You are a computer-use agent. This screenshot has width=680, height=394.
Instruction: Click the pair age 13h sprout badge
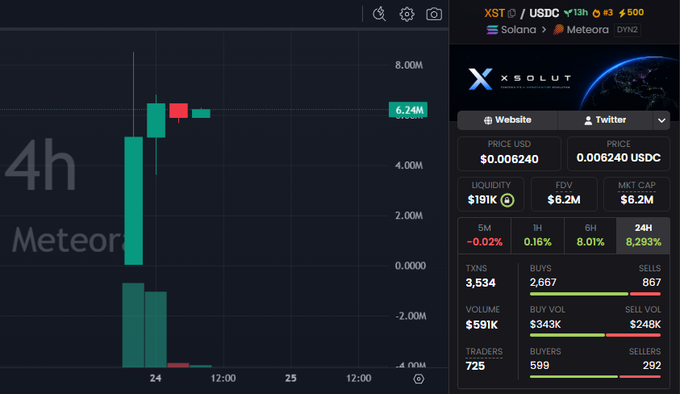click(x=576, y=13)
